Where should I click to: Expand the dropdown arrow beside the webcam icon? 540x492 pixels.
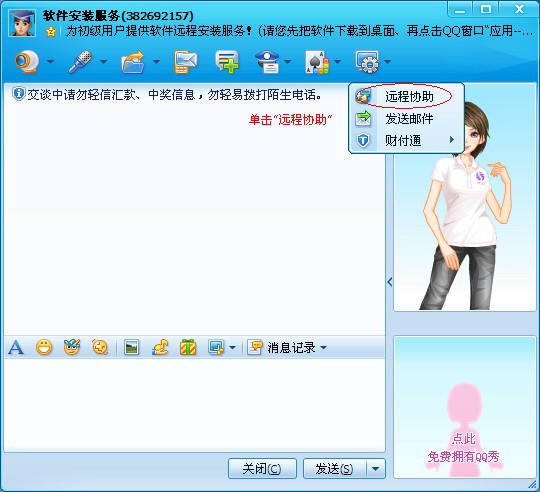pyautogui.click(x=50, y=62)
